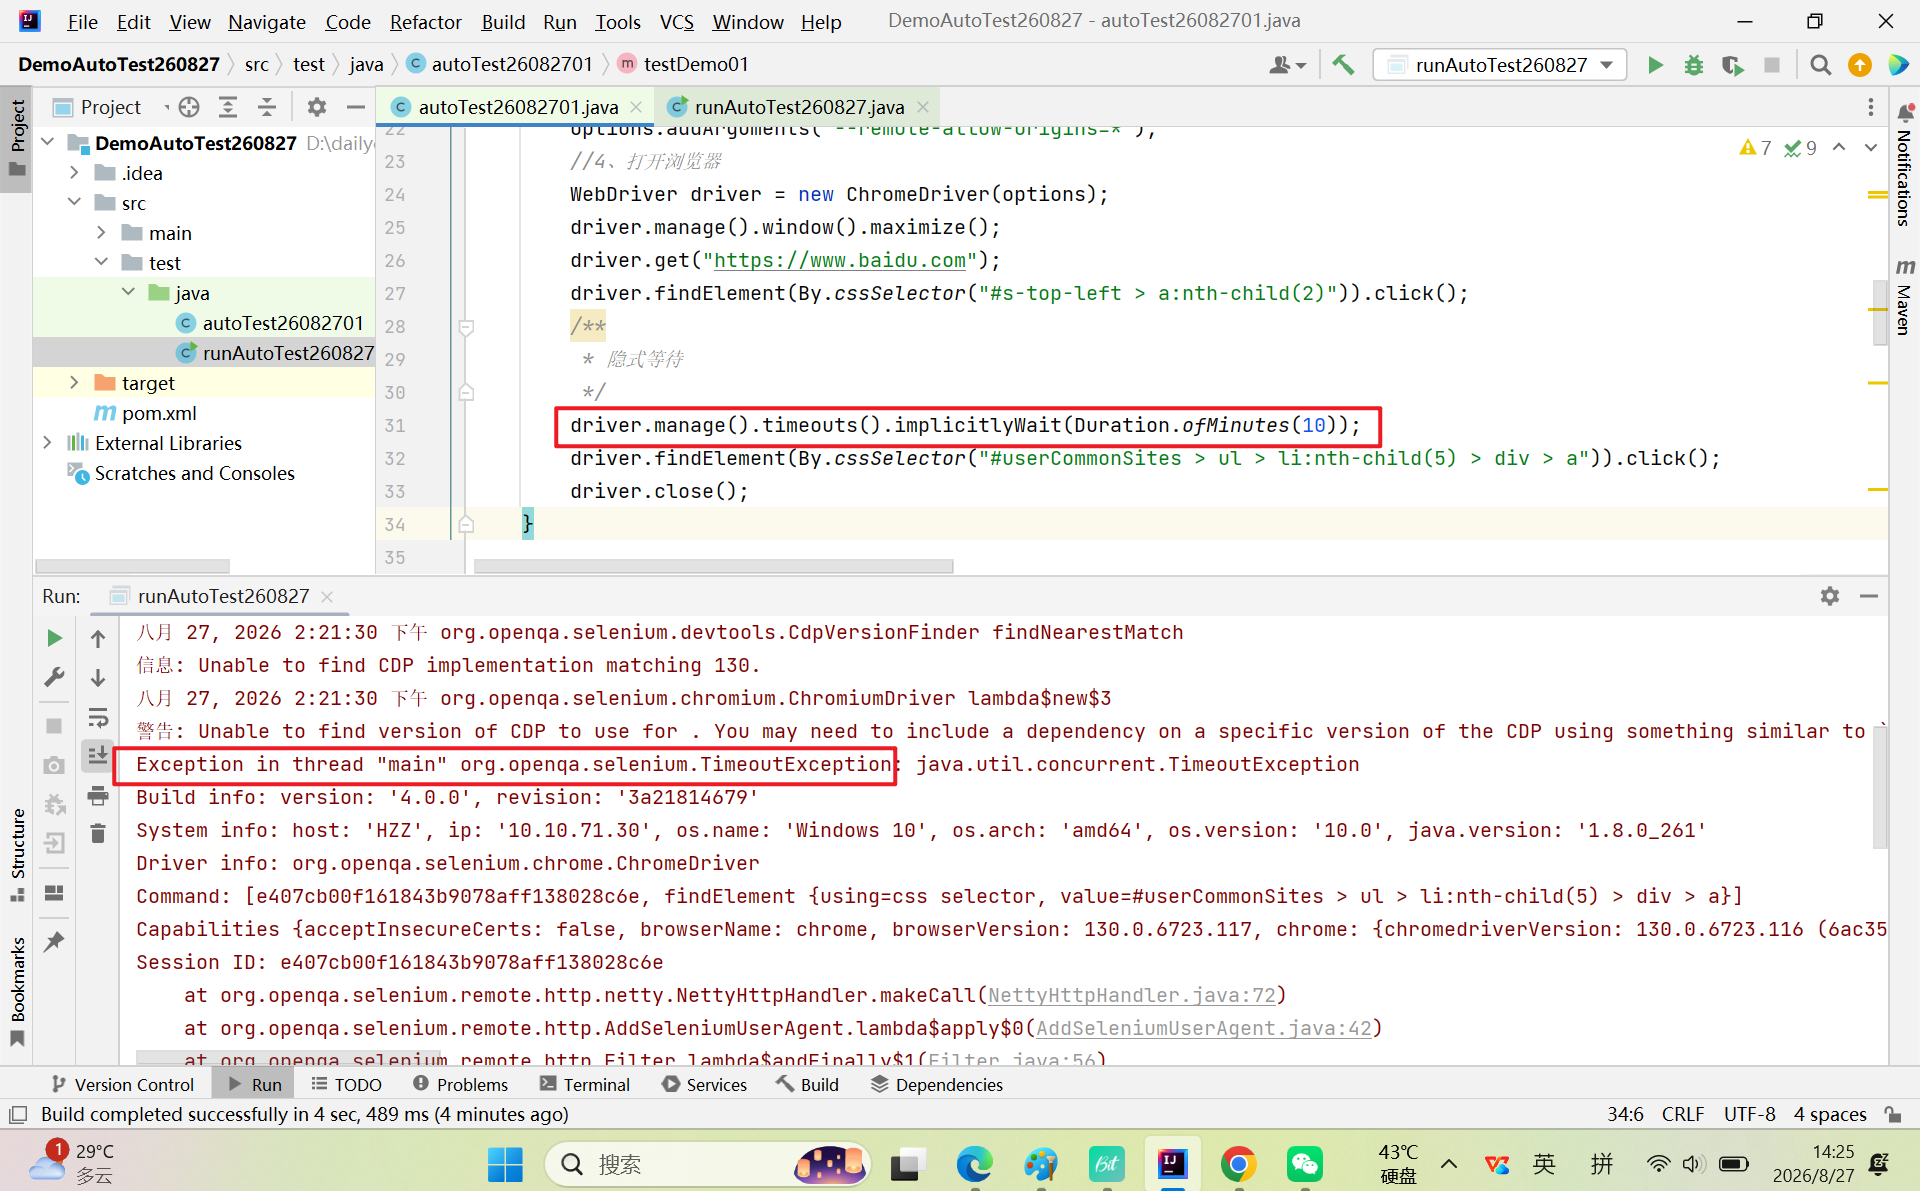Jump to next highlighted error arrow

pos(1870,148)
